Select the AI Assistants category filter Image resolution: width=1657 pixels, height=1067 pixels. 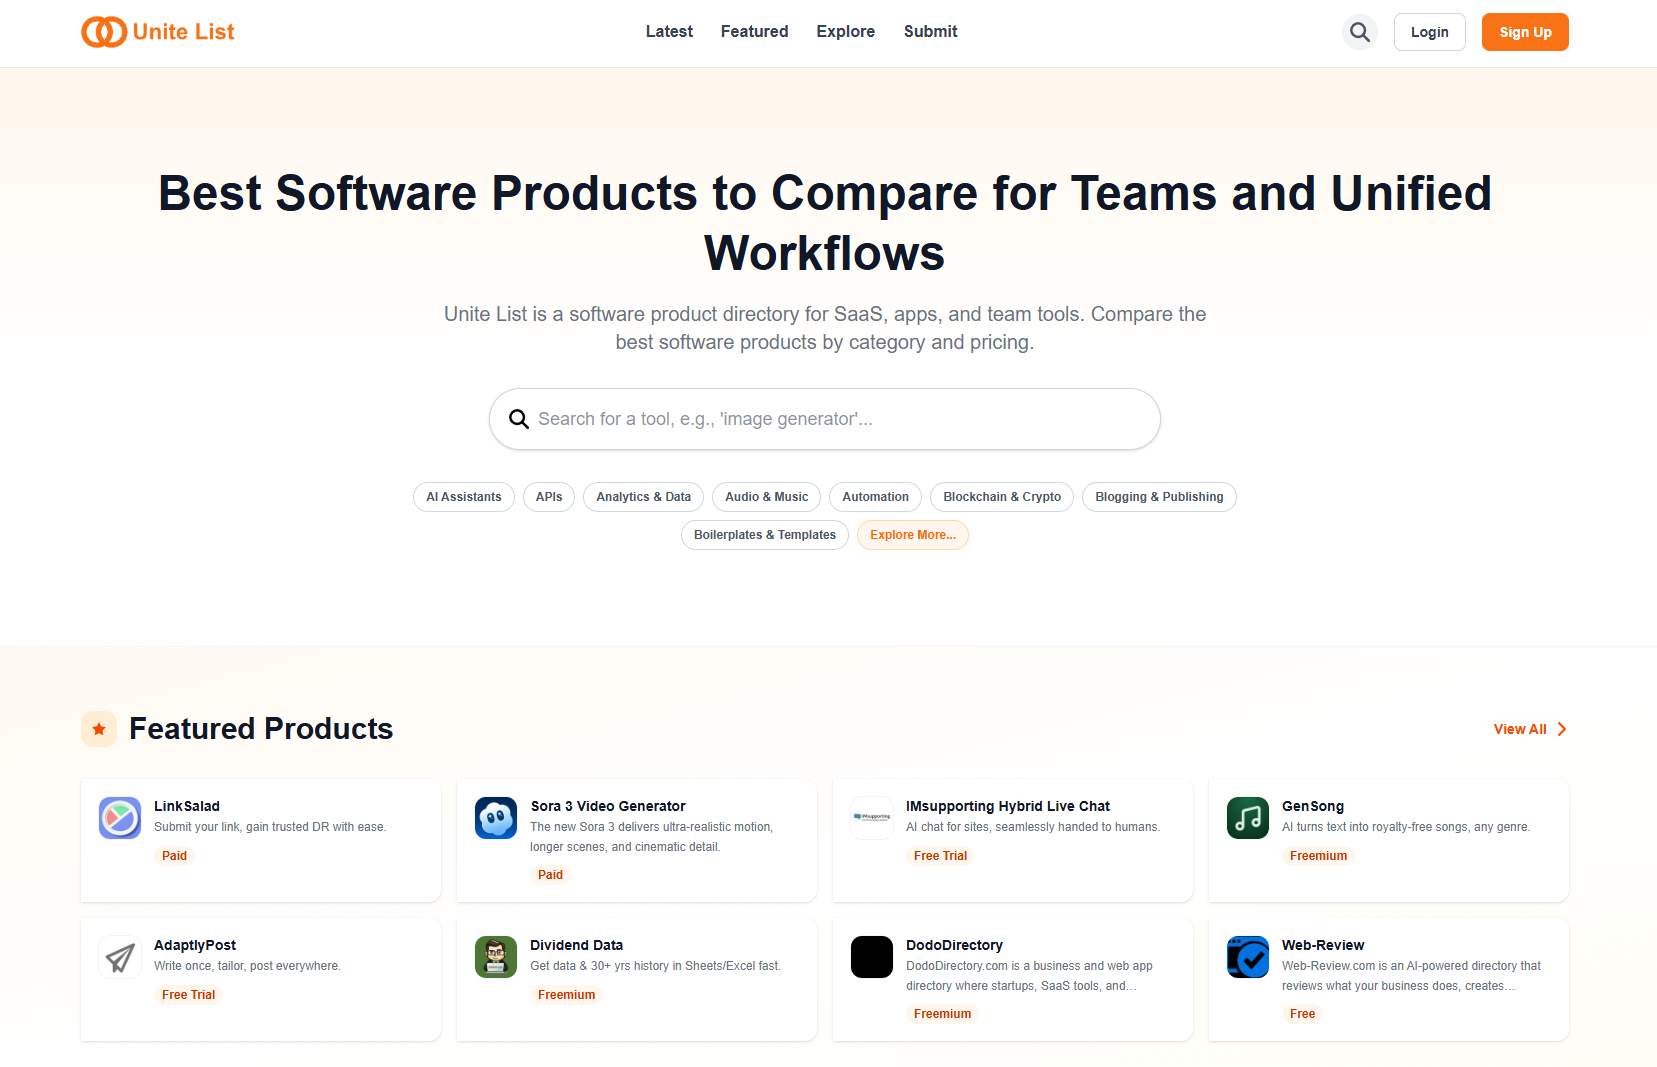(463, 497)
